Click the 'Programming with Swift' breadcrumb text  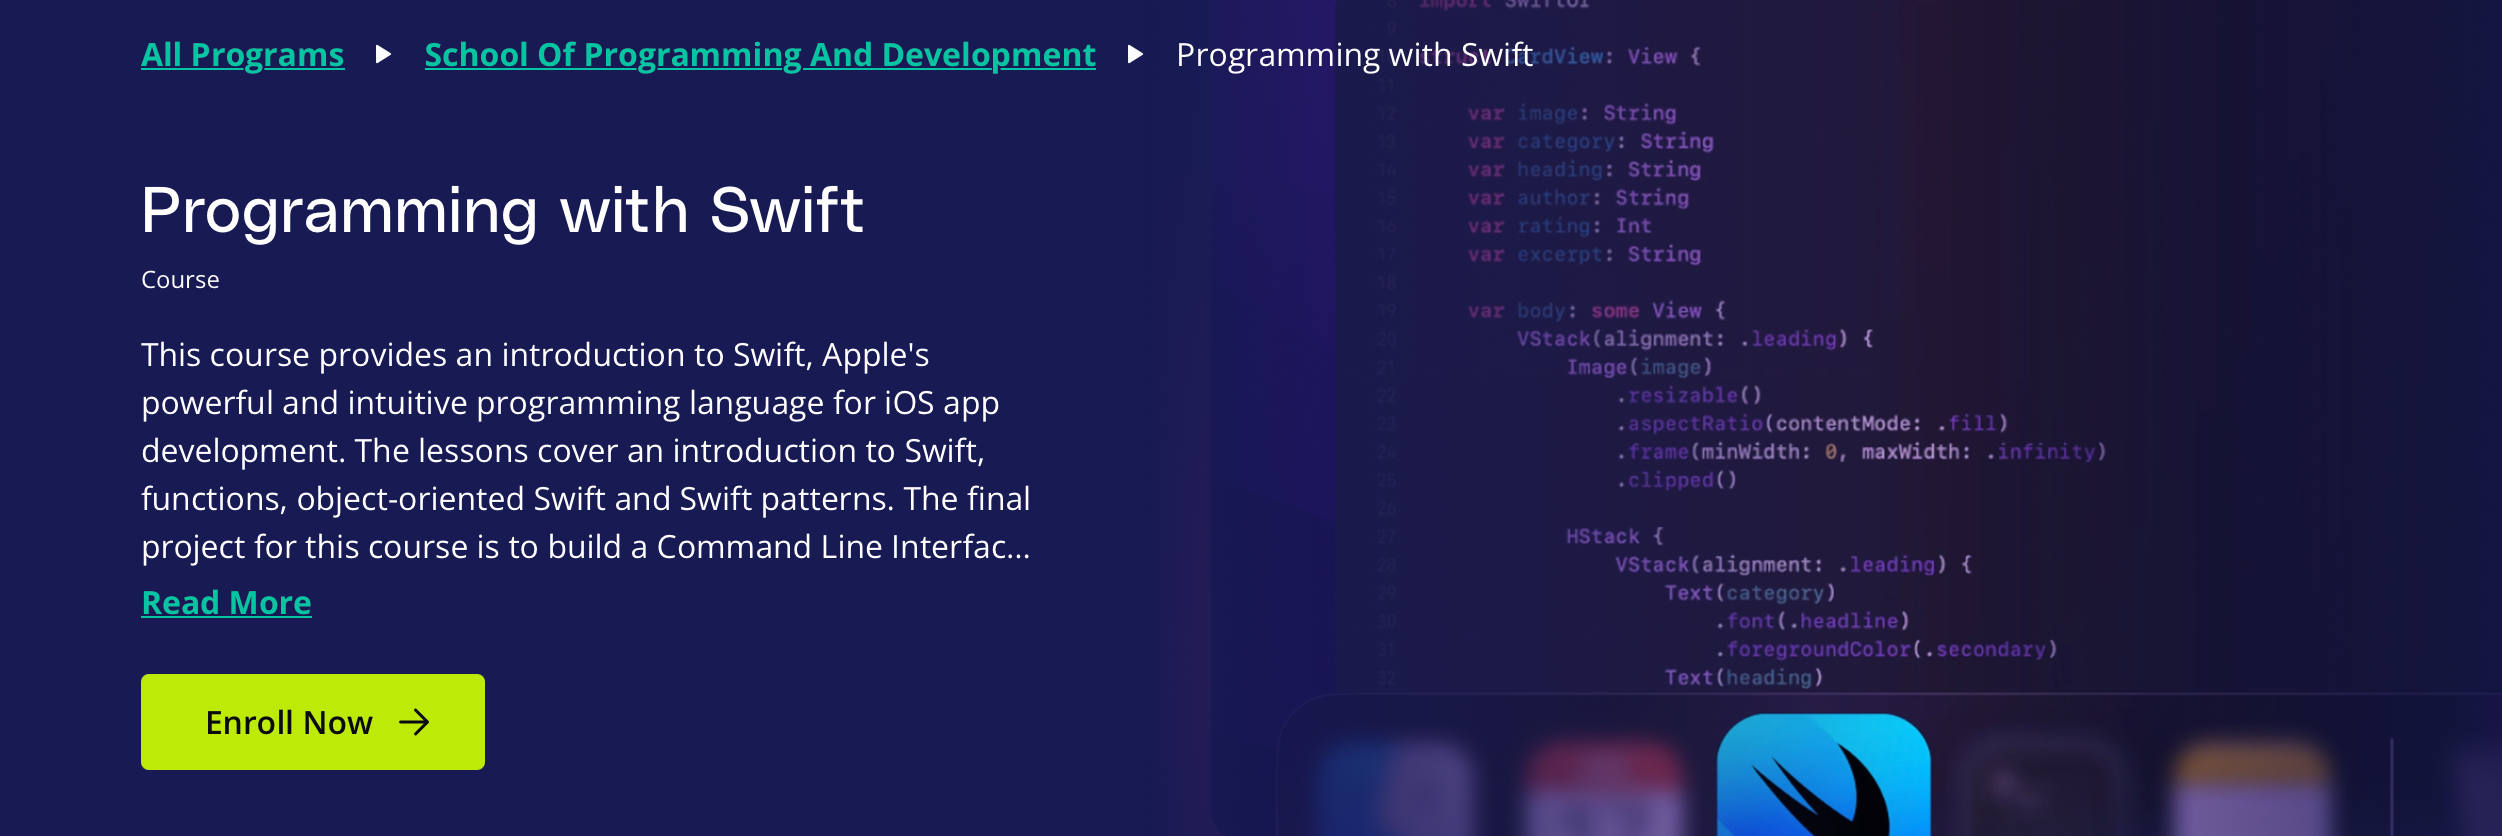click(x=1354, y=55)
